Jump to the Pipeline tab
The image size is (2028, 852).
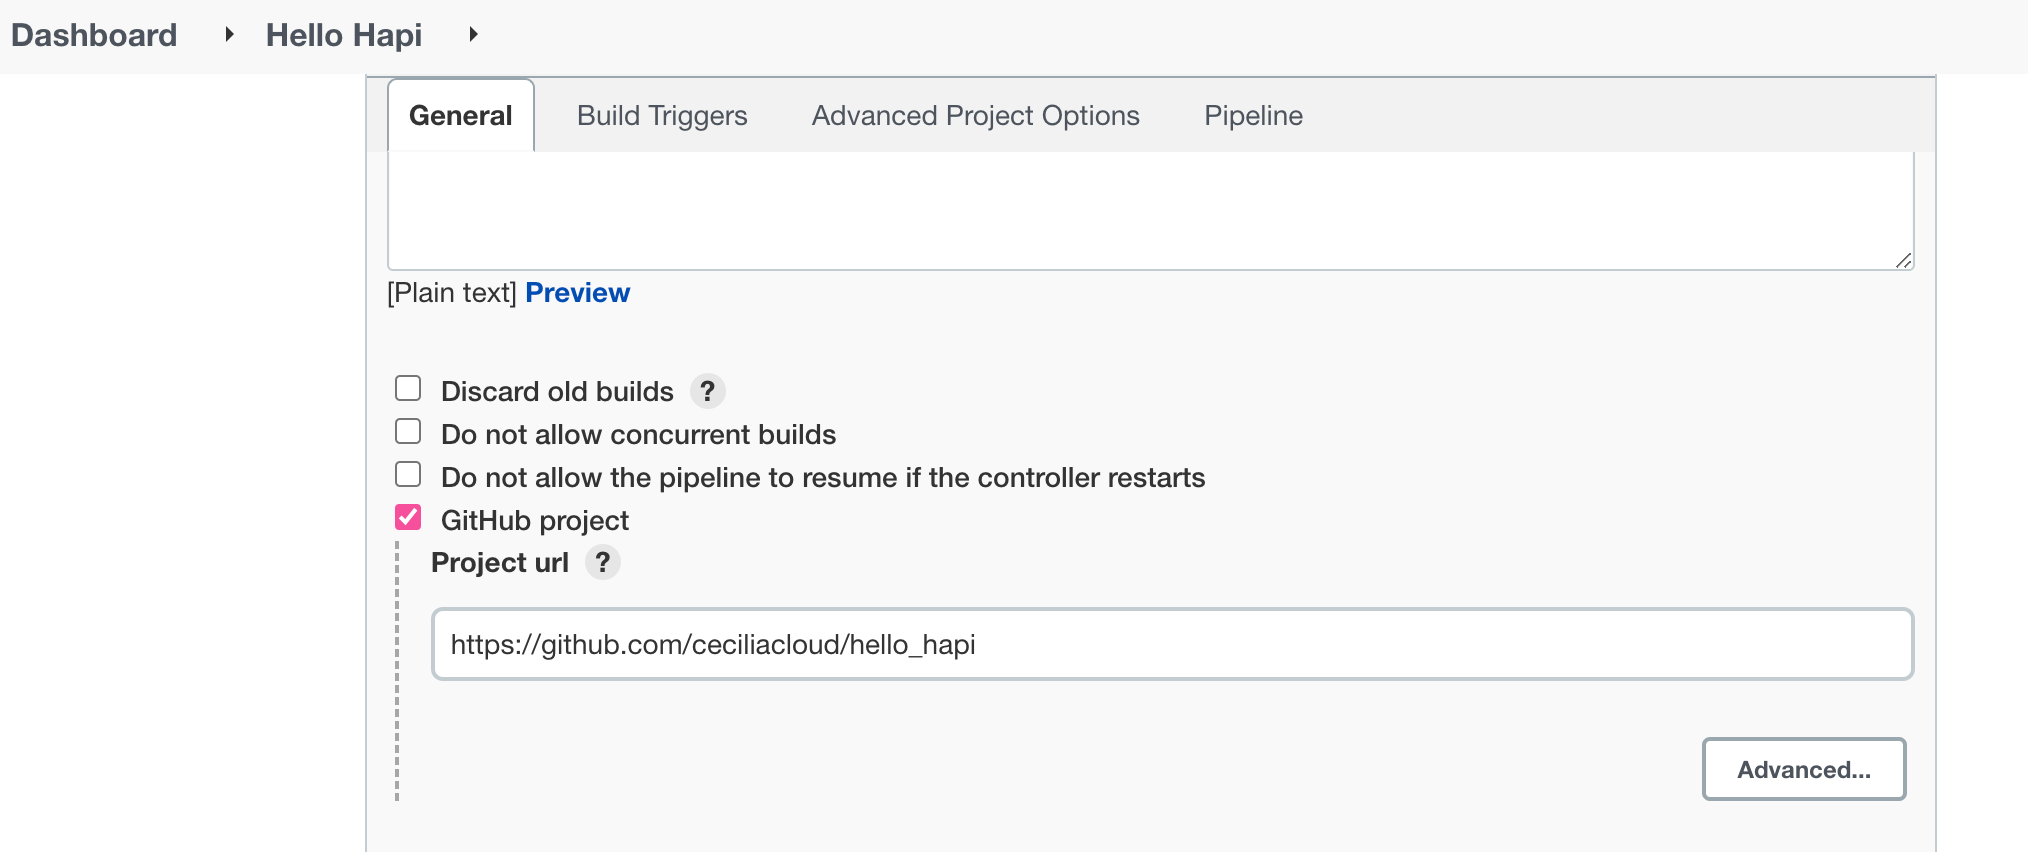coord(1253,116)
